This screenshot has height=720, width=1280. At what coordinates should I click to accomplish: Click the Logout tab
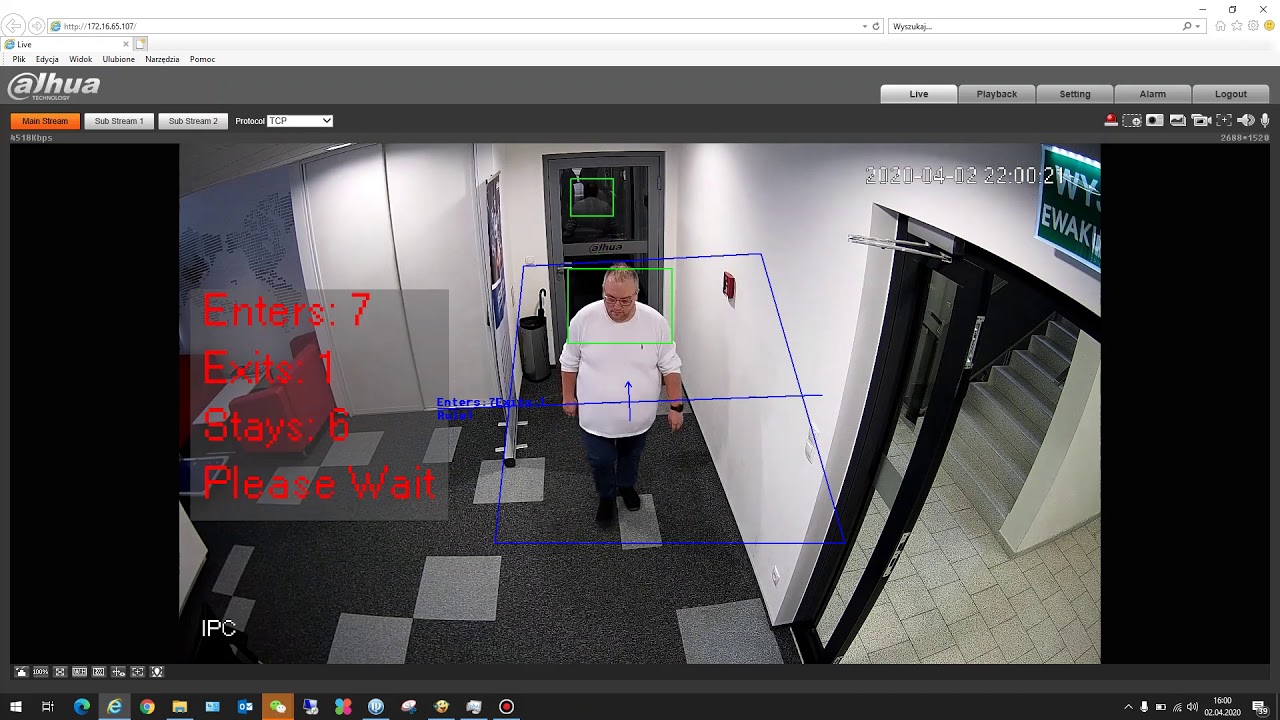click(x=1231, y=94)
